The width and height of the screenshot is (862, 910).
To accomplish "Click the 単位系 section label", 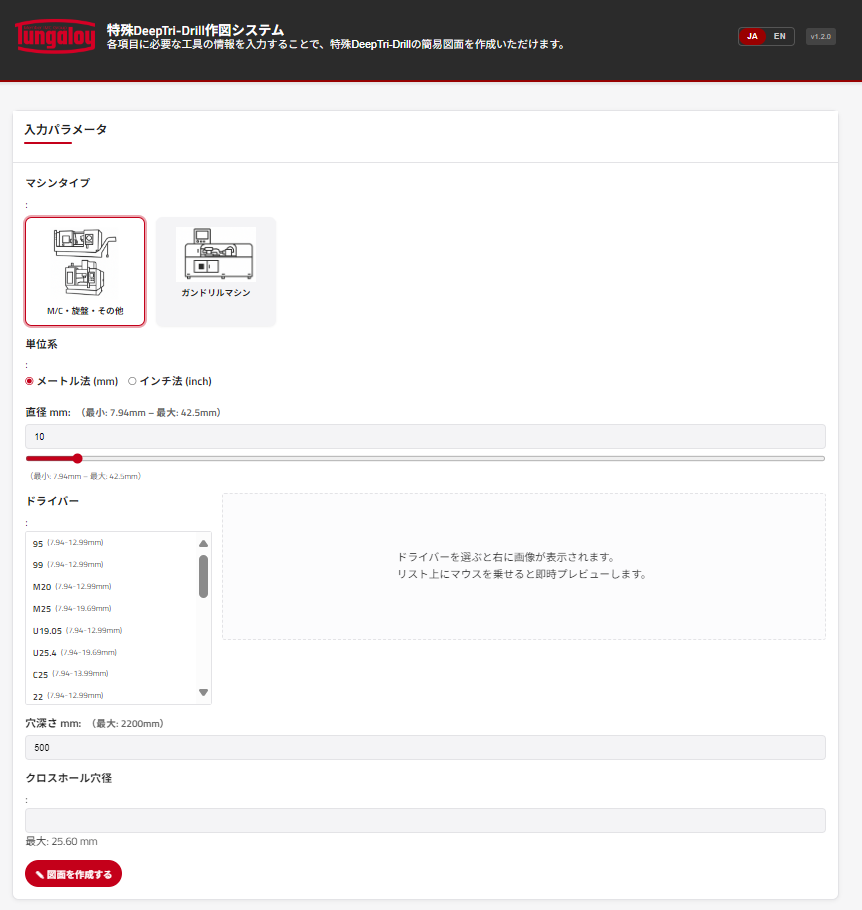I will click(x=41, y=344).
